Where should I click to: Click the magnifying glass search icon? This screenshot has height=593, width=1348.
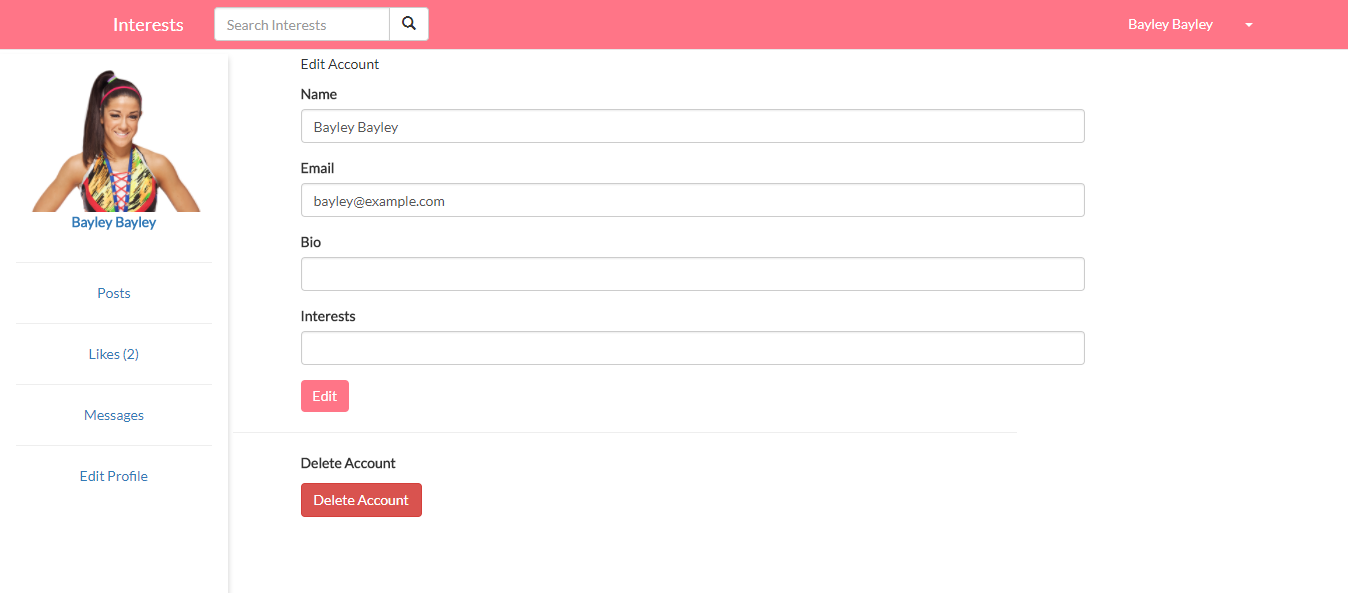click(x=408, y=24)
